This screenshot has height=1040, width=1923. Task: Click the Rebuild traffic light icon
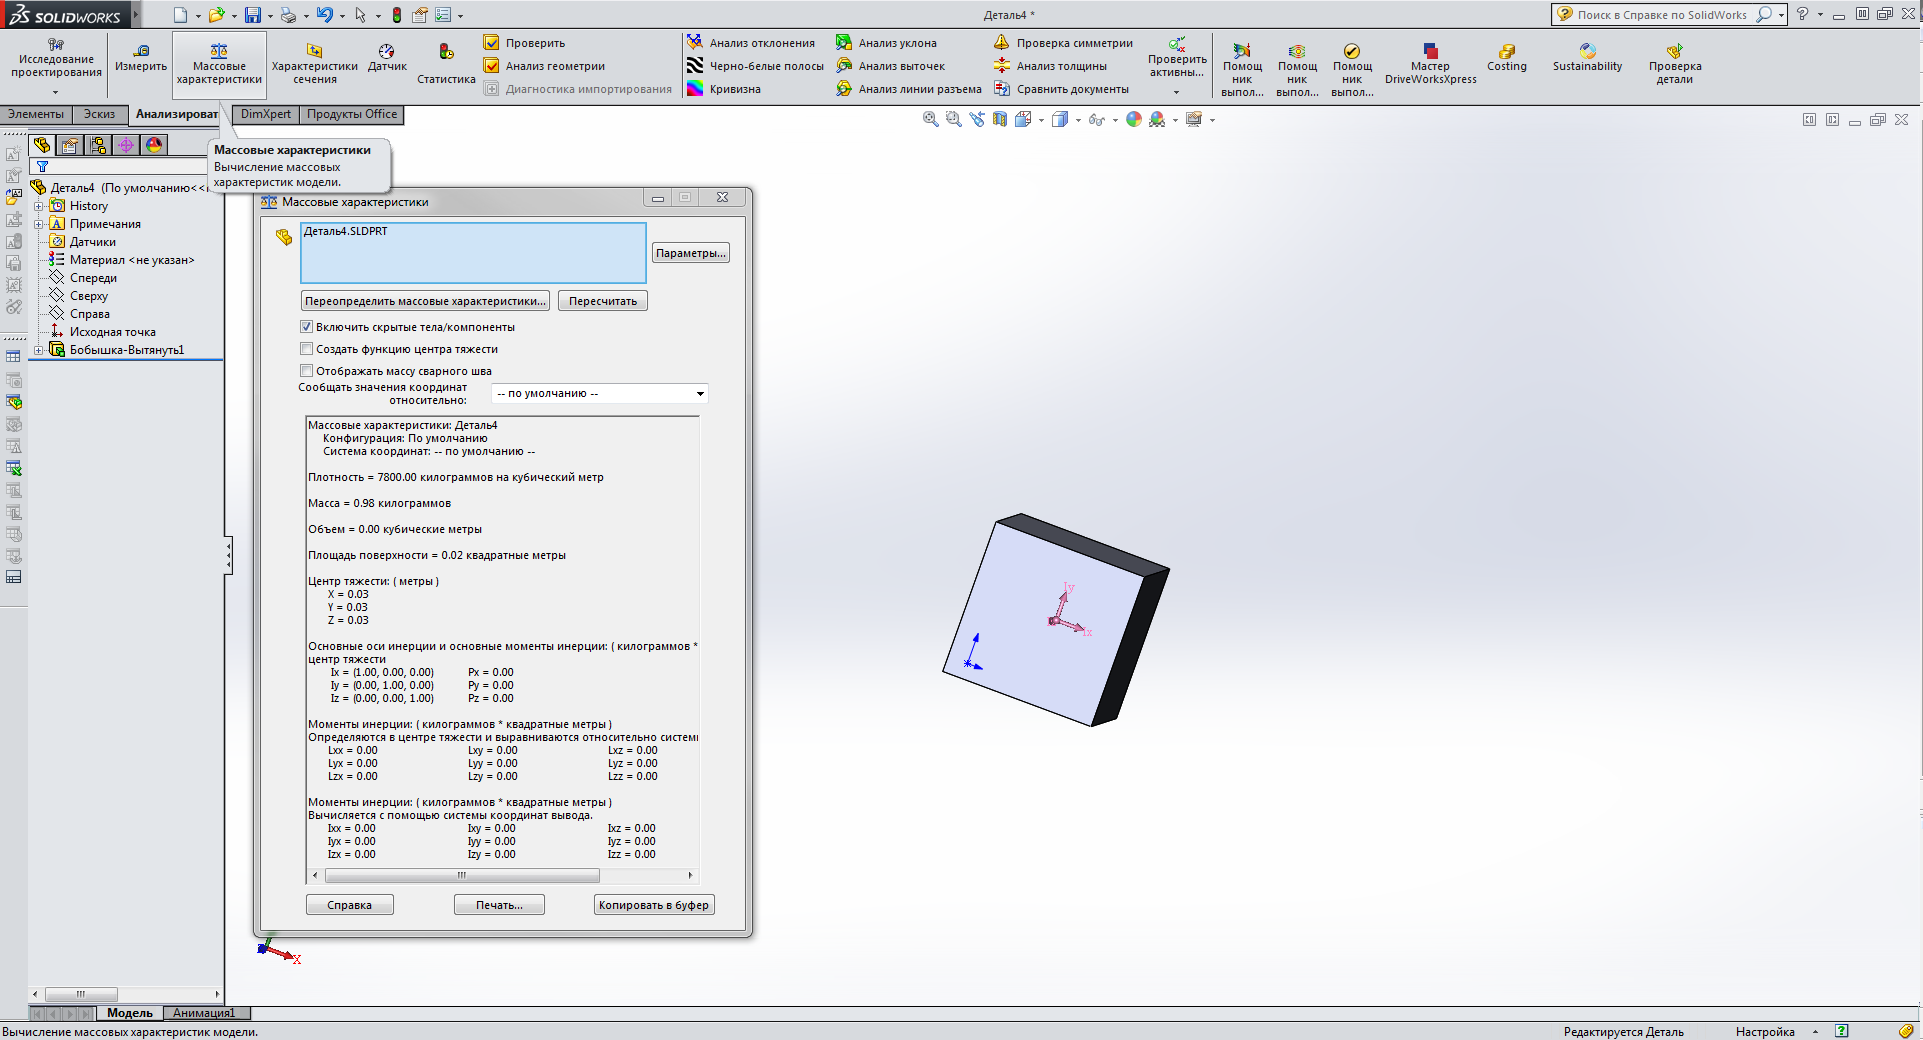click(397, 15)
